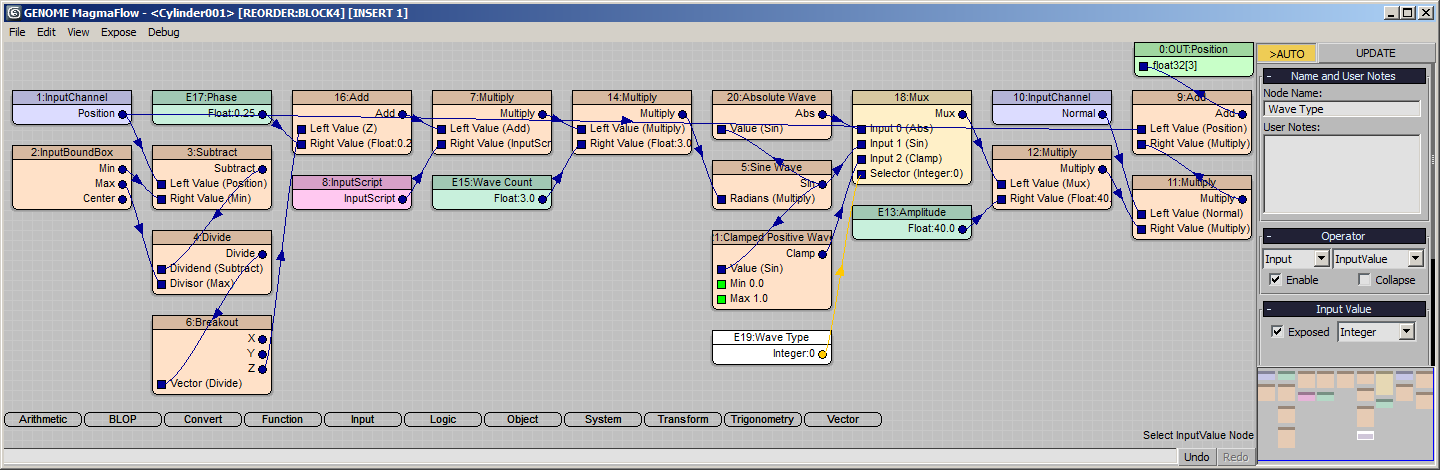
Task: Collapse the Operator rollout
Action: 1343,236
